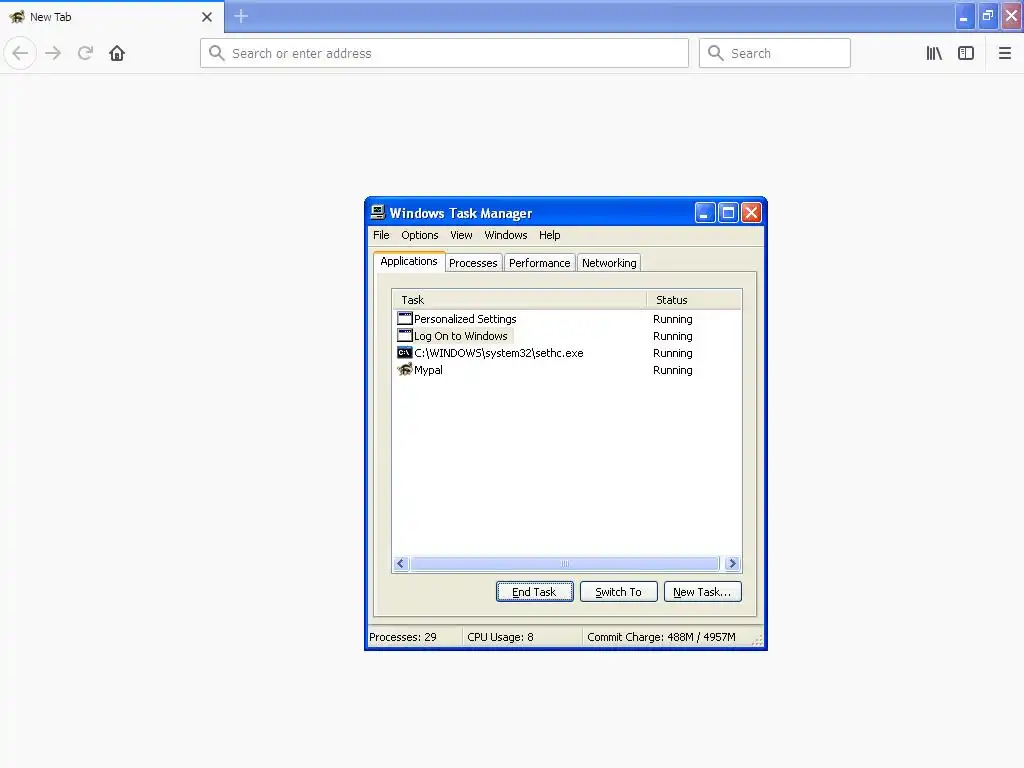1024x768 pixels.
Task: Sort by the Status column header
Action: pos(694,300)
